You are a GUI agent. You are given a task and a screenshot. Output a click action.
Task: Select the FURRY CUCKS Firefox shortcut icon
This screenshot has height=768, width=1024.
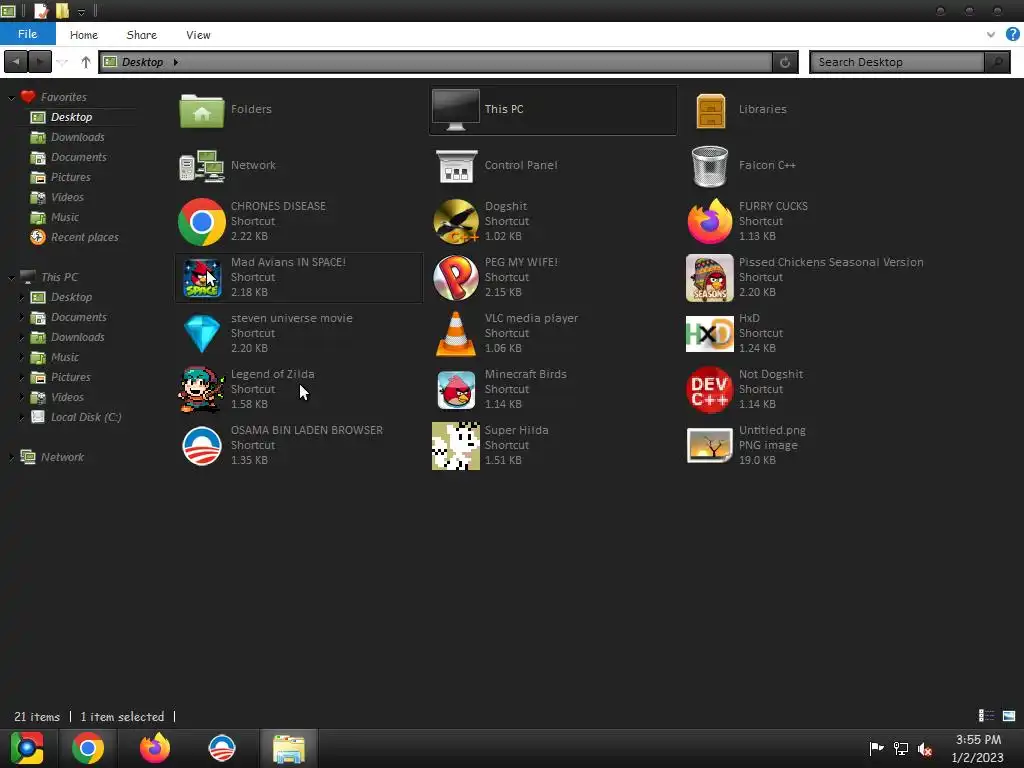point(710,221)
